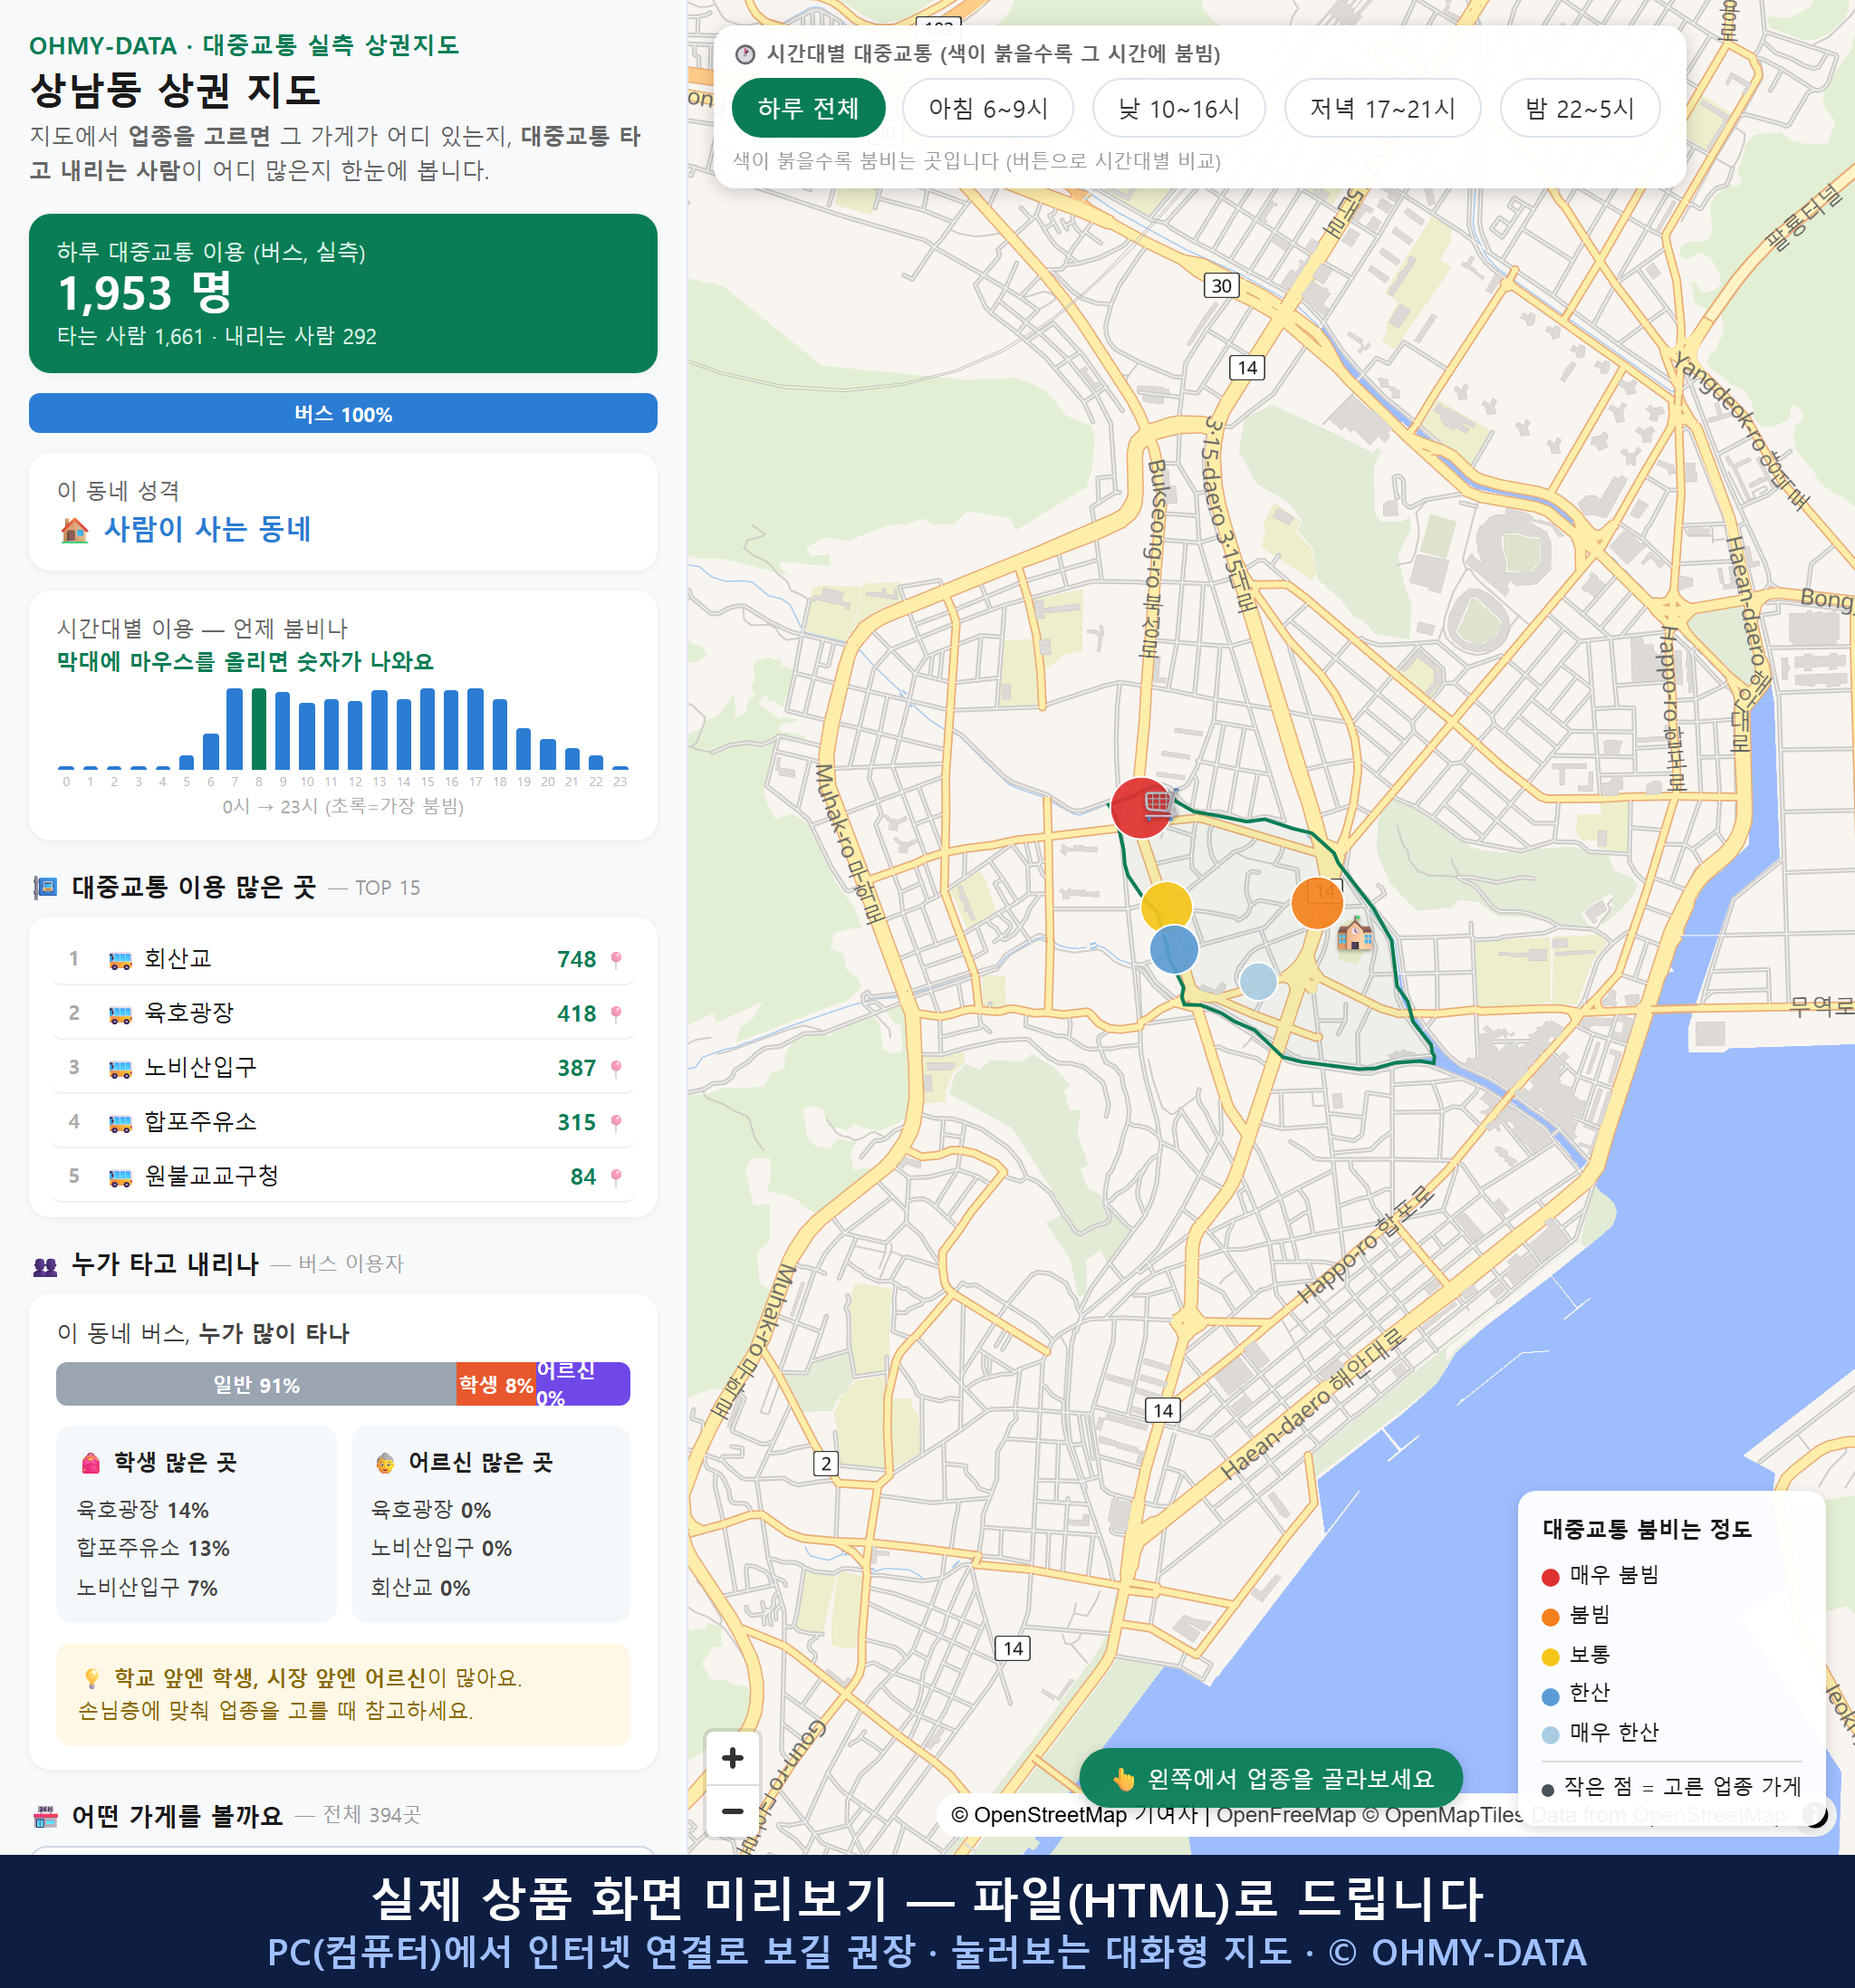Click the red very crowded marker on map

pos(1141,807)
